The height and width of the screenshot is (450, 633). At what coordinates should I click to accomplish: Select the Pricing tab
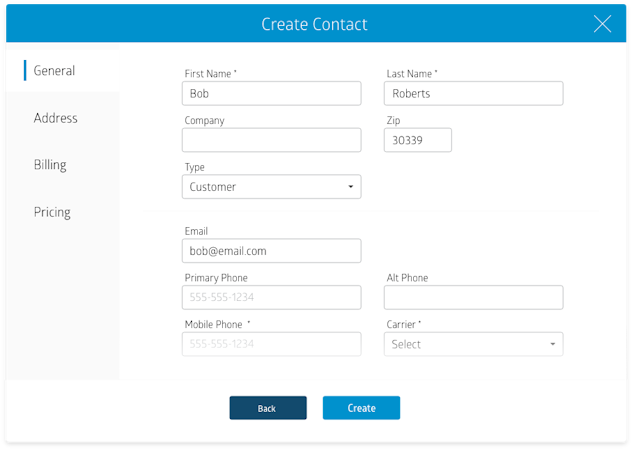click(x=52, y=212)
